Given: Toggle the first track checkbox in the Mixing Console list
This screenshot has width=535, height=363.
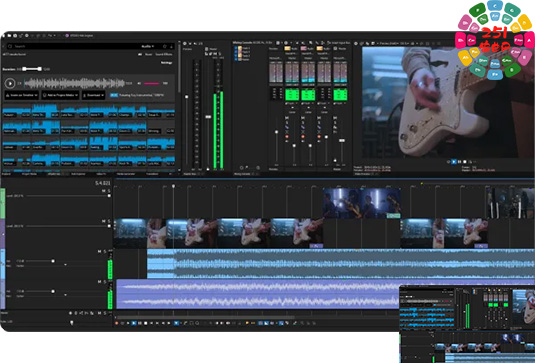Looking at the screenshot, I should (x=236, y=48).
